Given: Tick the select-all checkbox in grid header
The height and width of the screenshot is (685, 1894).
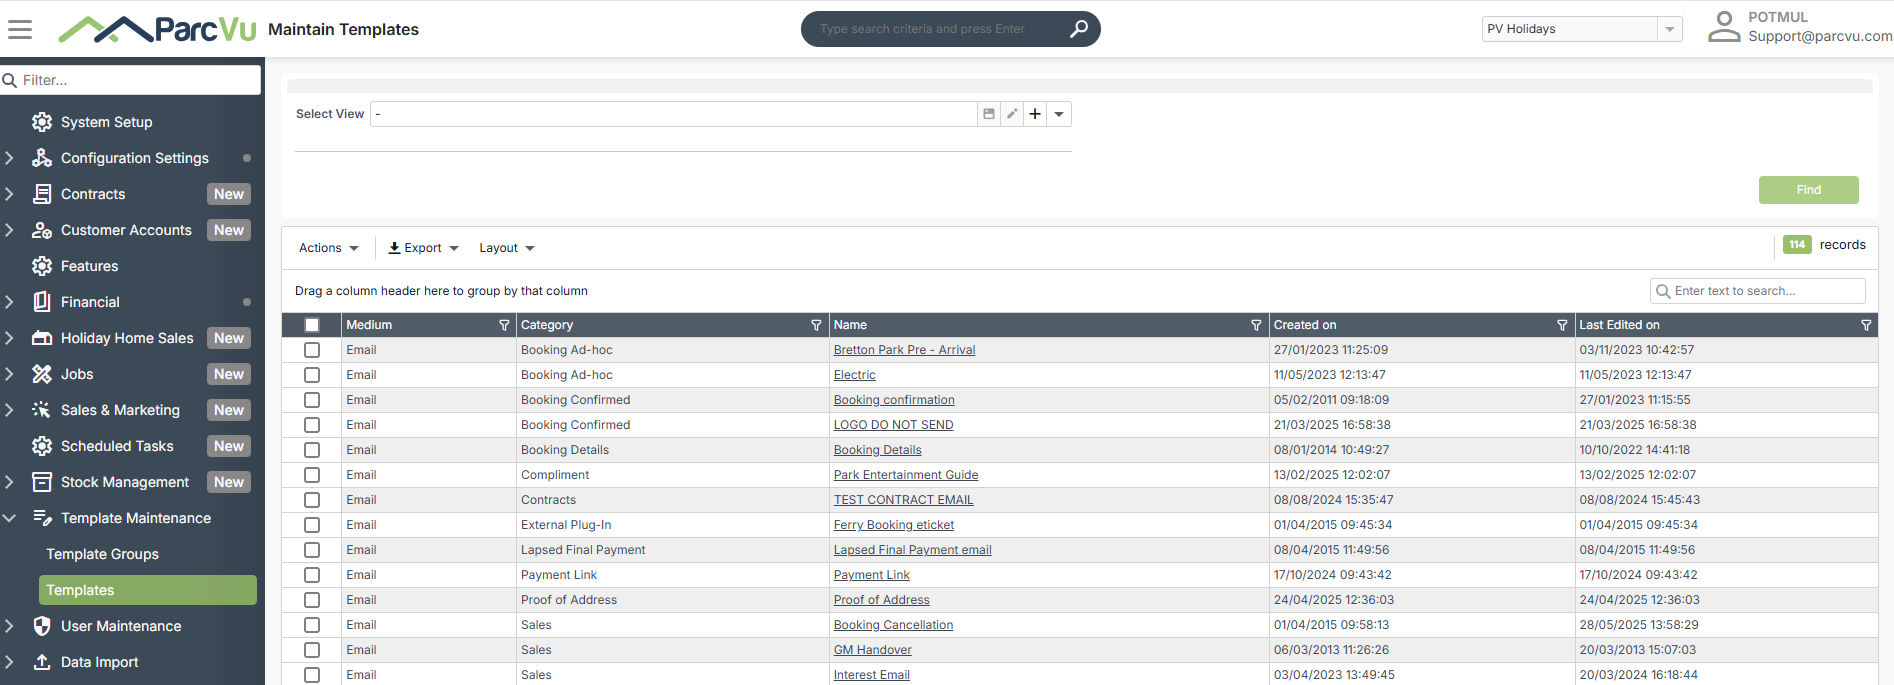Looking at the screenshot, I should [x=312, y=325].
